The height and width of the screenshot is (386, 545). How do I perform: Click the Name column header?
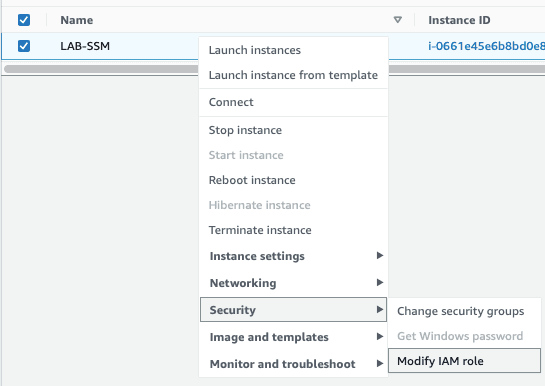pos(77,20)
